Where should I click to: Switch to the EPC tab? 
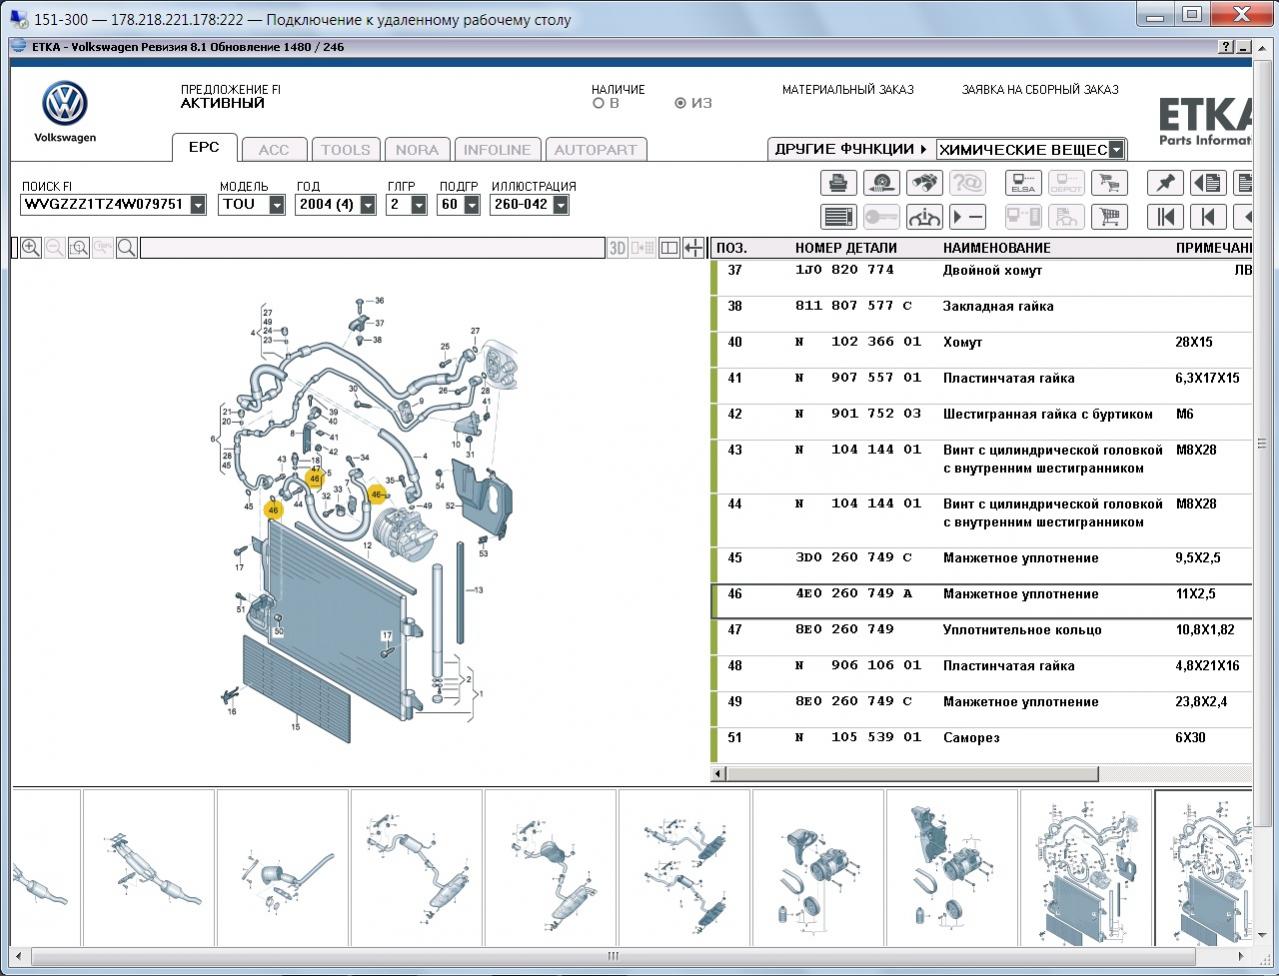click(204, 147)
